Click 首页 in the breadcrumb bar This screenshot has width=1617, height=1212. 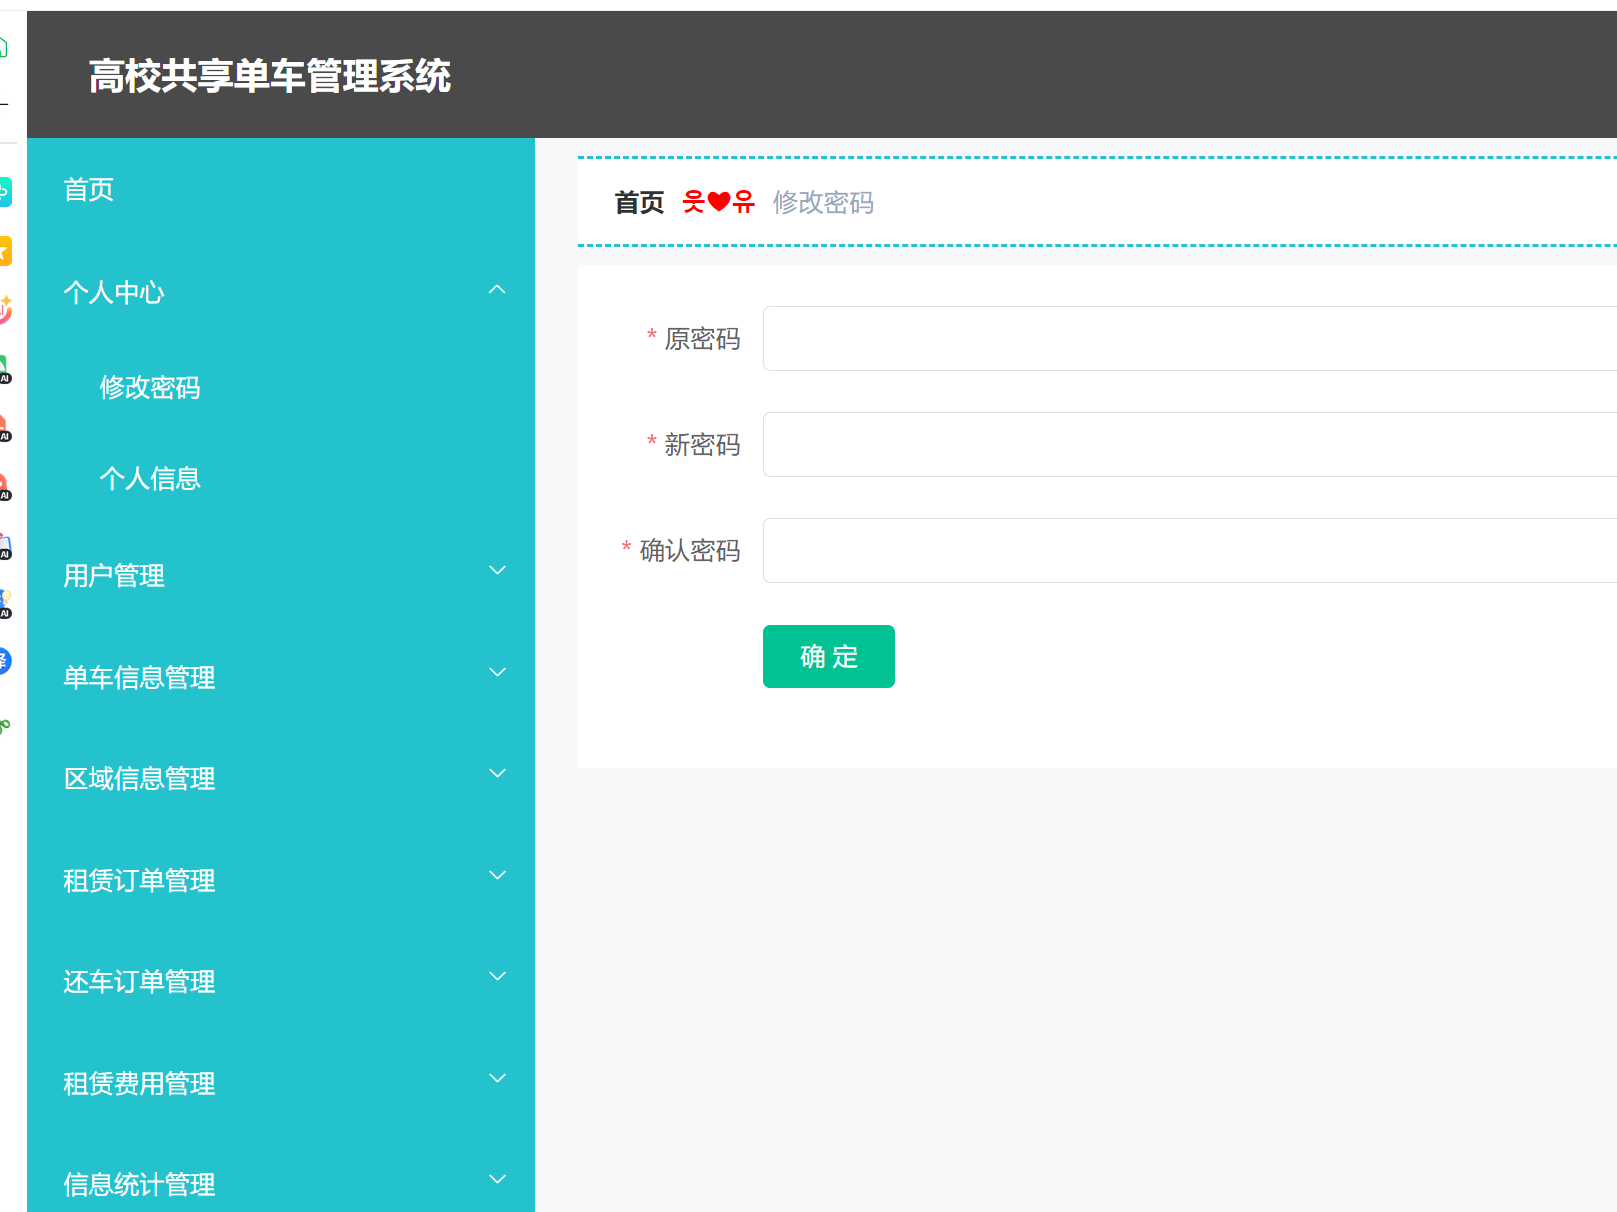pyautogui.click(x=639, y=202)
